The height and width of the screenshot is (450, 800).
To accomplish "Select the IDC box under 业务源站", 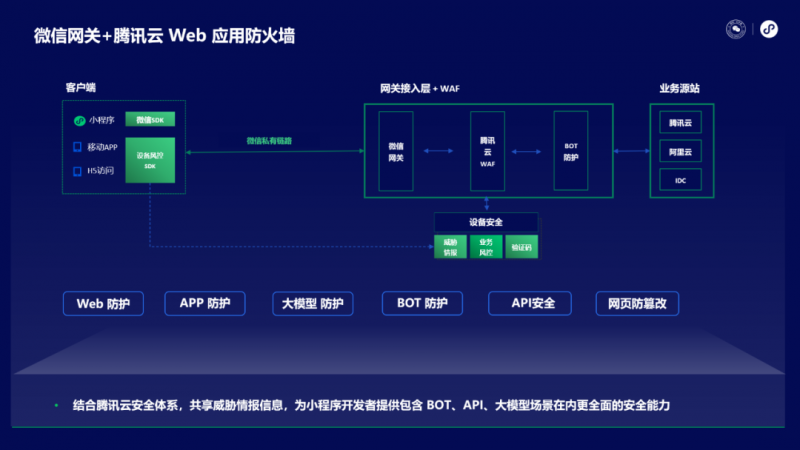I will tap(680, 180).
